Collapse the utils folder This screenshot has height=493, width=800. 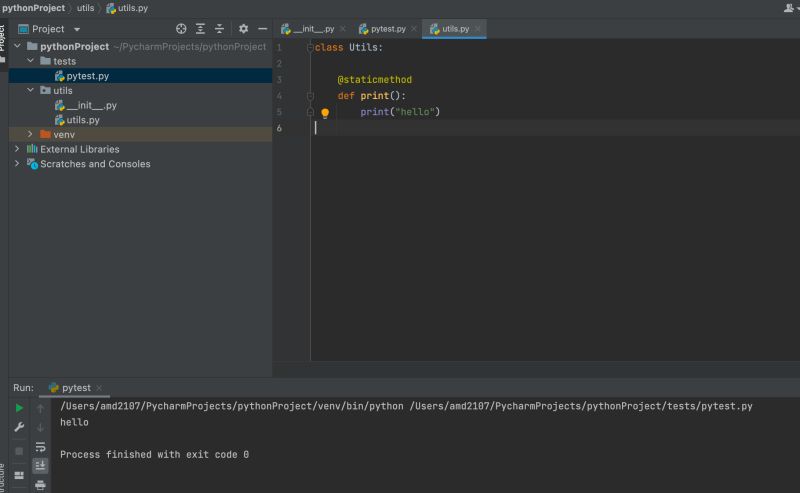click(31, 90)
